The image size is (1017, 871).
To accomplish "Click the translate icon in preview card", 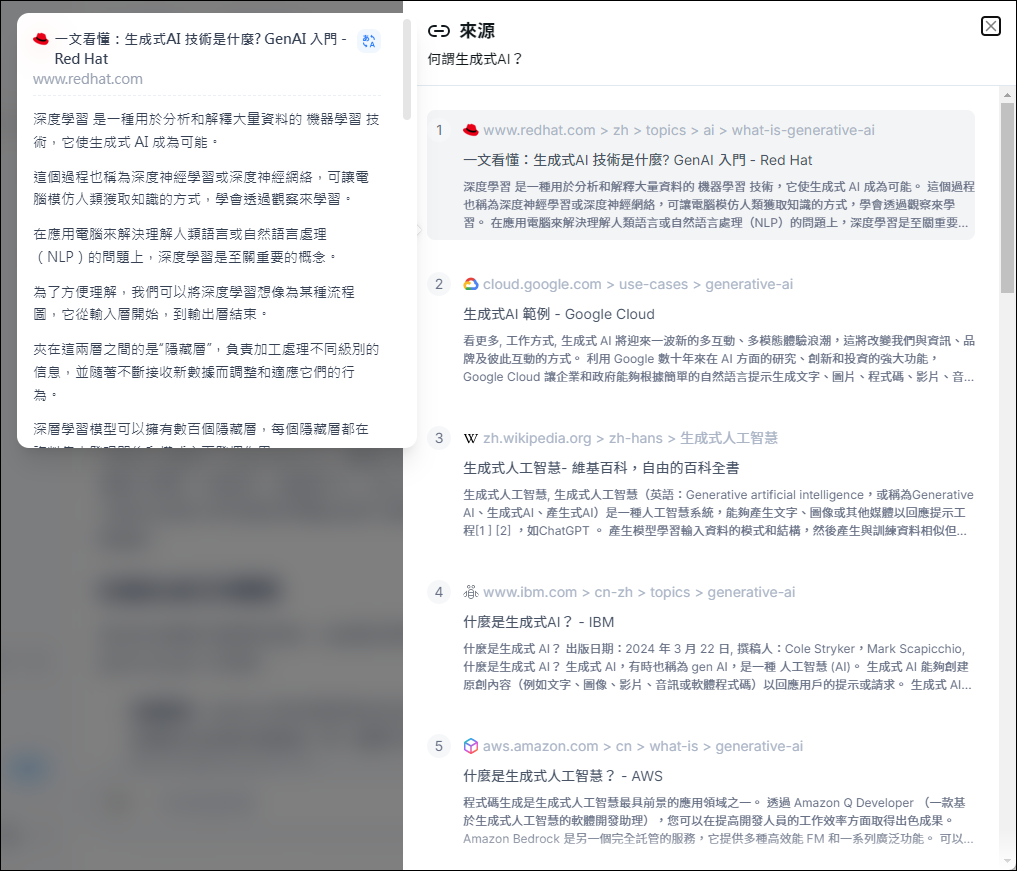I will click(369, 41).
